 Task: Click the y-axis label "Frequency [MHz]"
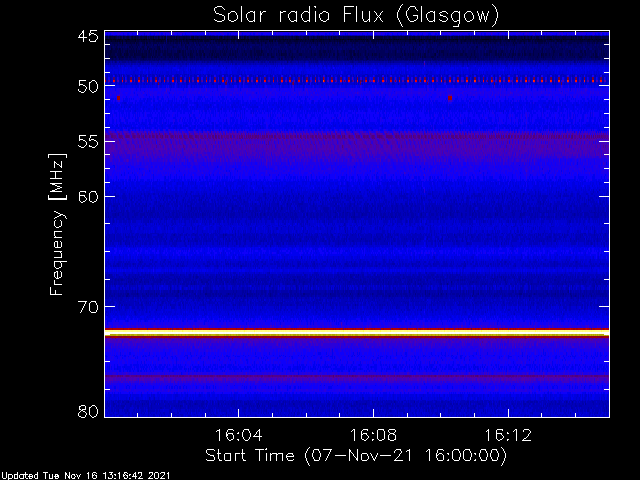pyautogui.click(x=57, y=224)
